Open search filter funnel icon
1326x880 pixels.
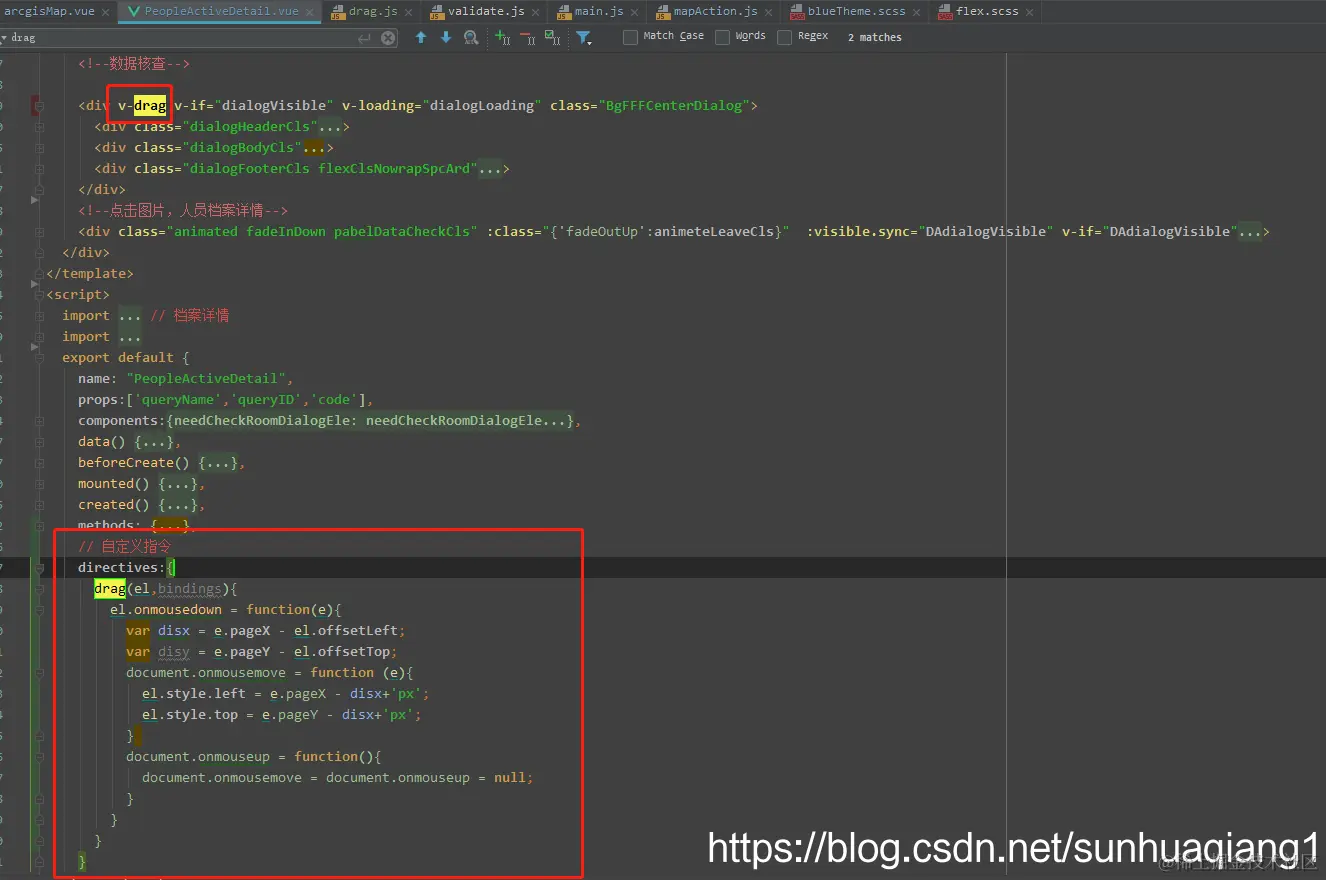click(584, 38)
